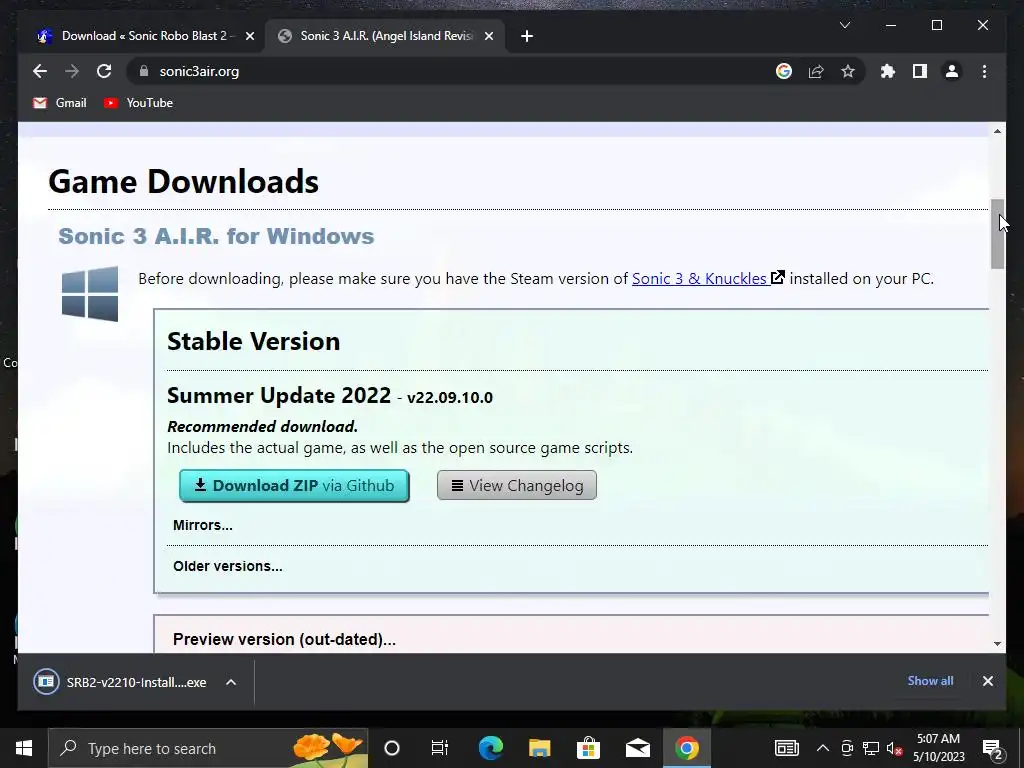Open the Chrome extensions puzzle icon
The height and width of the screenshot is (768, 1024).
[888, 71]
